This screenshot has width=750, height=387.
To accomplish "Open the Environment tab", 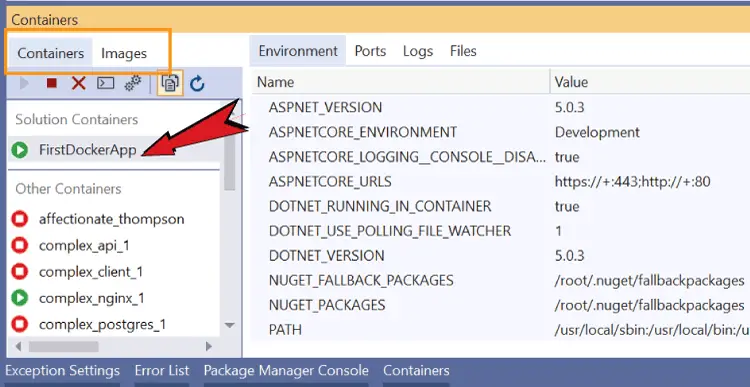I will [x=298, y=51].
